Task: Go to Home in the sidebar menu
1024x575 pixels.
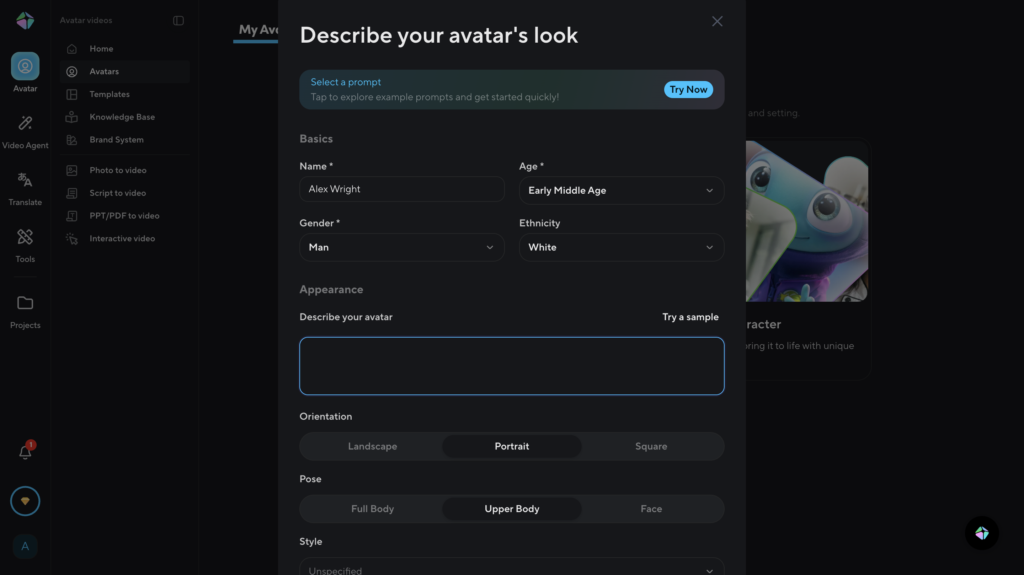Action: [125, 49]
